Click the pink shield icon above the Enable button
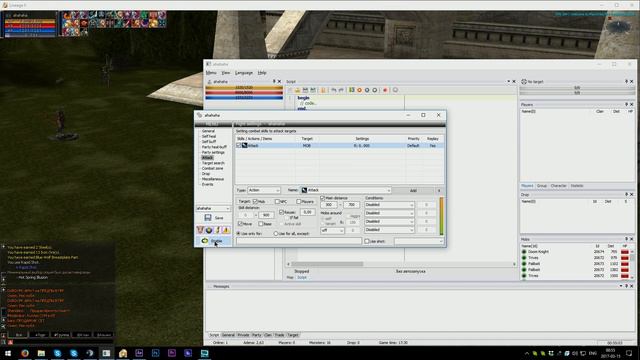 tap(200, 230)
